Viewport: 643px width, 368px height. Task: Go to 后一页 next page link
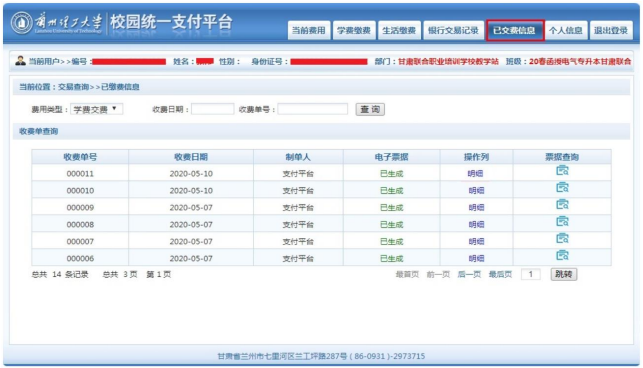tap(469, 274)
